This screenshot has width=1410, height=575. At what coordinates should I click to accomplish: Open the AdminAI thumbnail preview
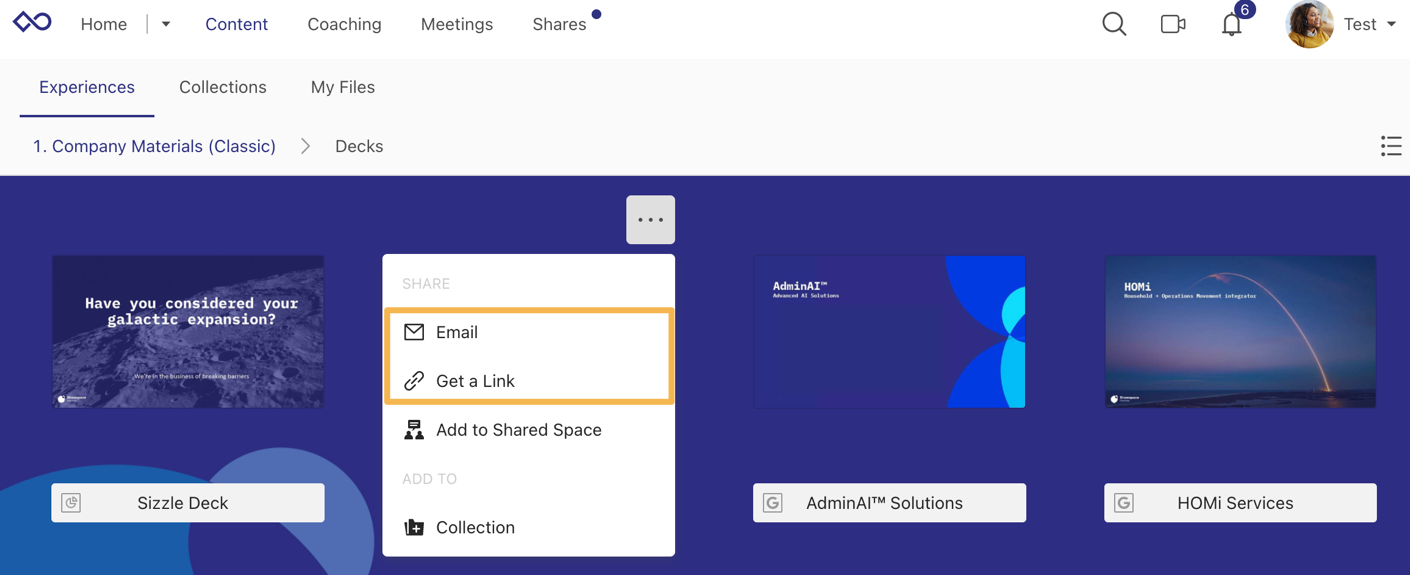click(890, 331)
